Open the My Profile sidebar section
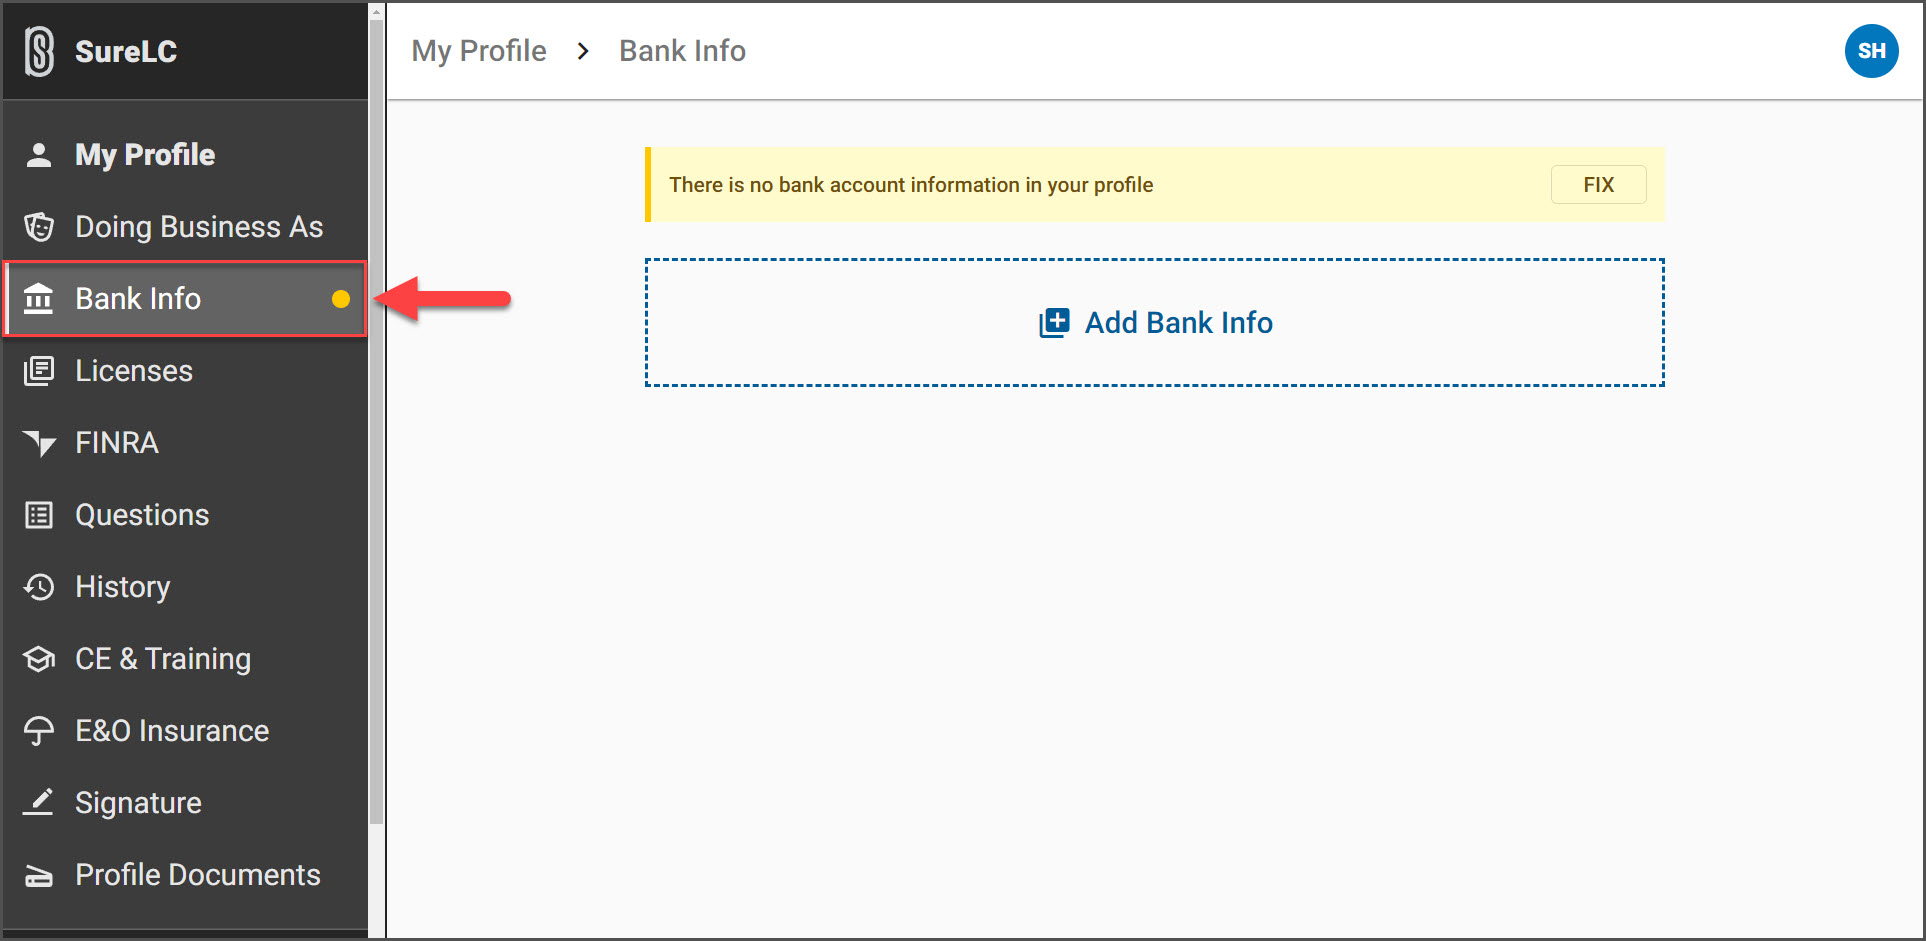Viewport: 1926px width, 941px height. pyautogui.click(x=186, y=155)
